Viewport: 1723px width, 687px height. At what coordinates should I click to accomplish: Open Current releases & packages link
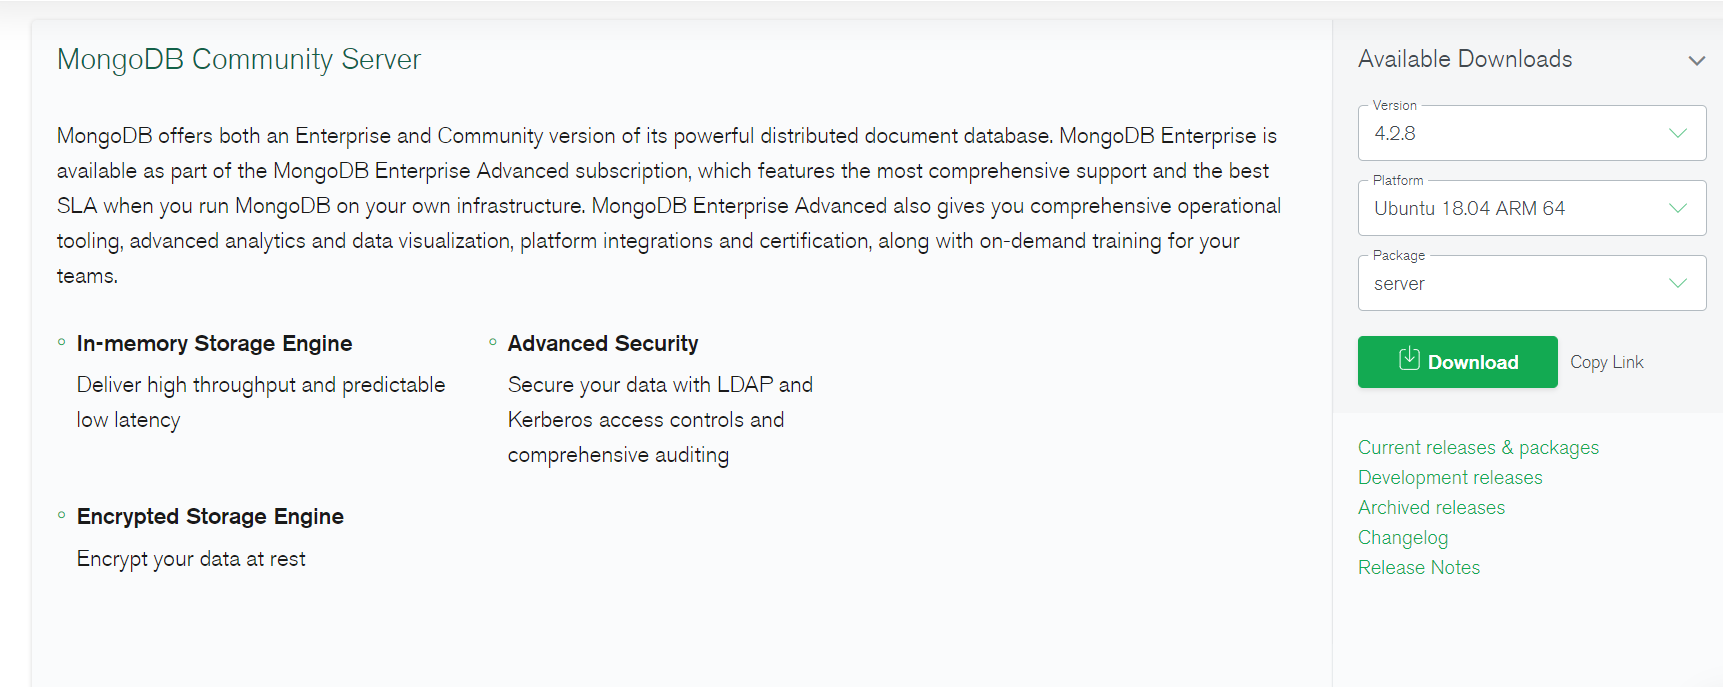pos(1478,448)
